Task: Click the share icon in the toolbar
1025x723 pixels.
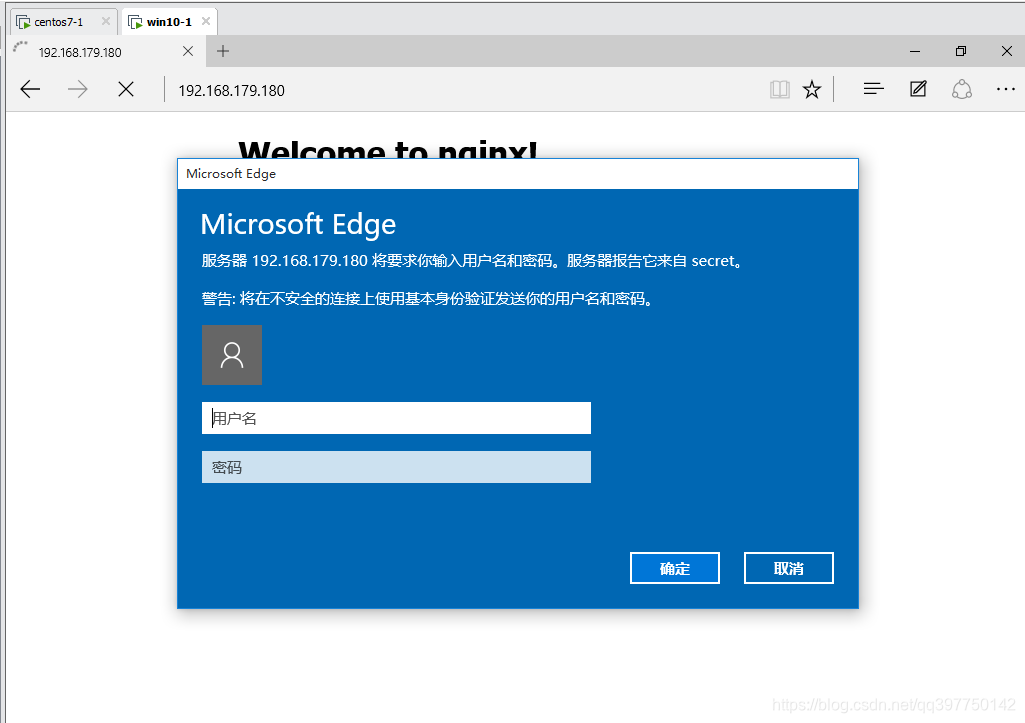Action: coord(962,89)
